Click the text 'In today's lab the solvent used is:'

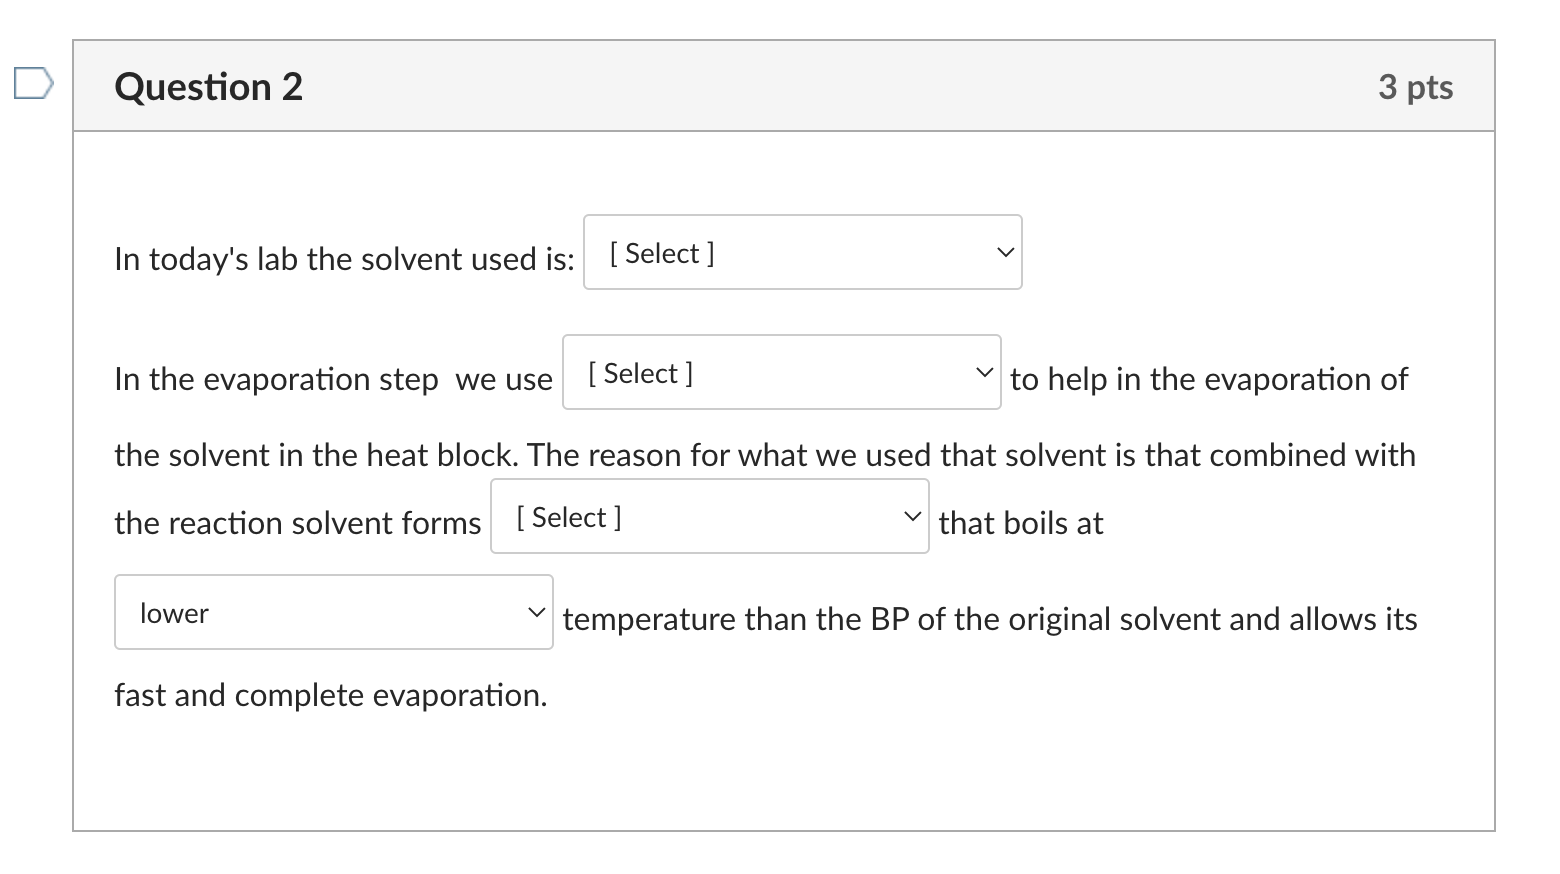[344, 259]
